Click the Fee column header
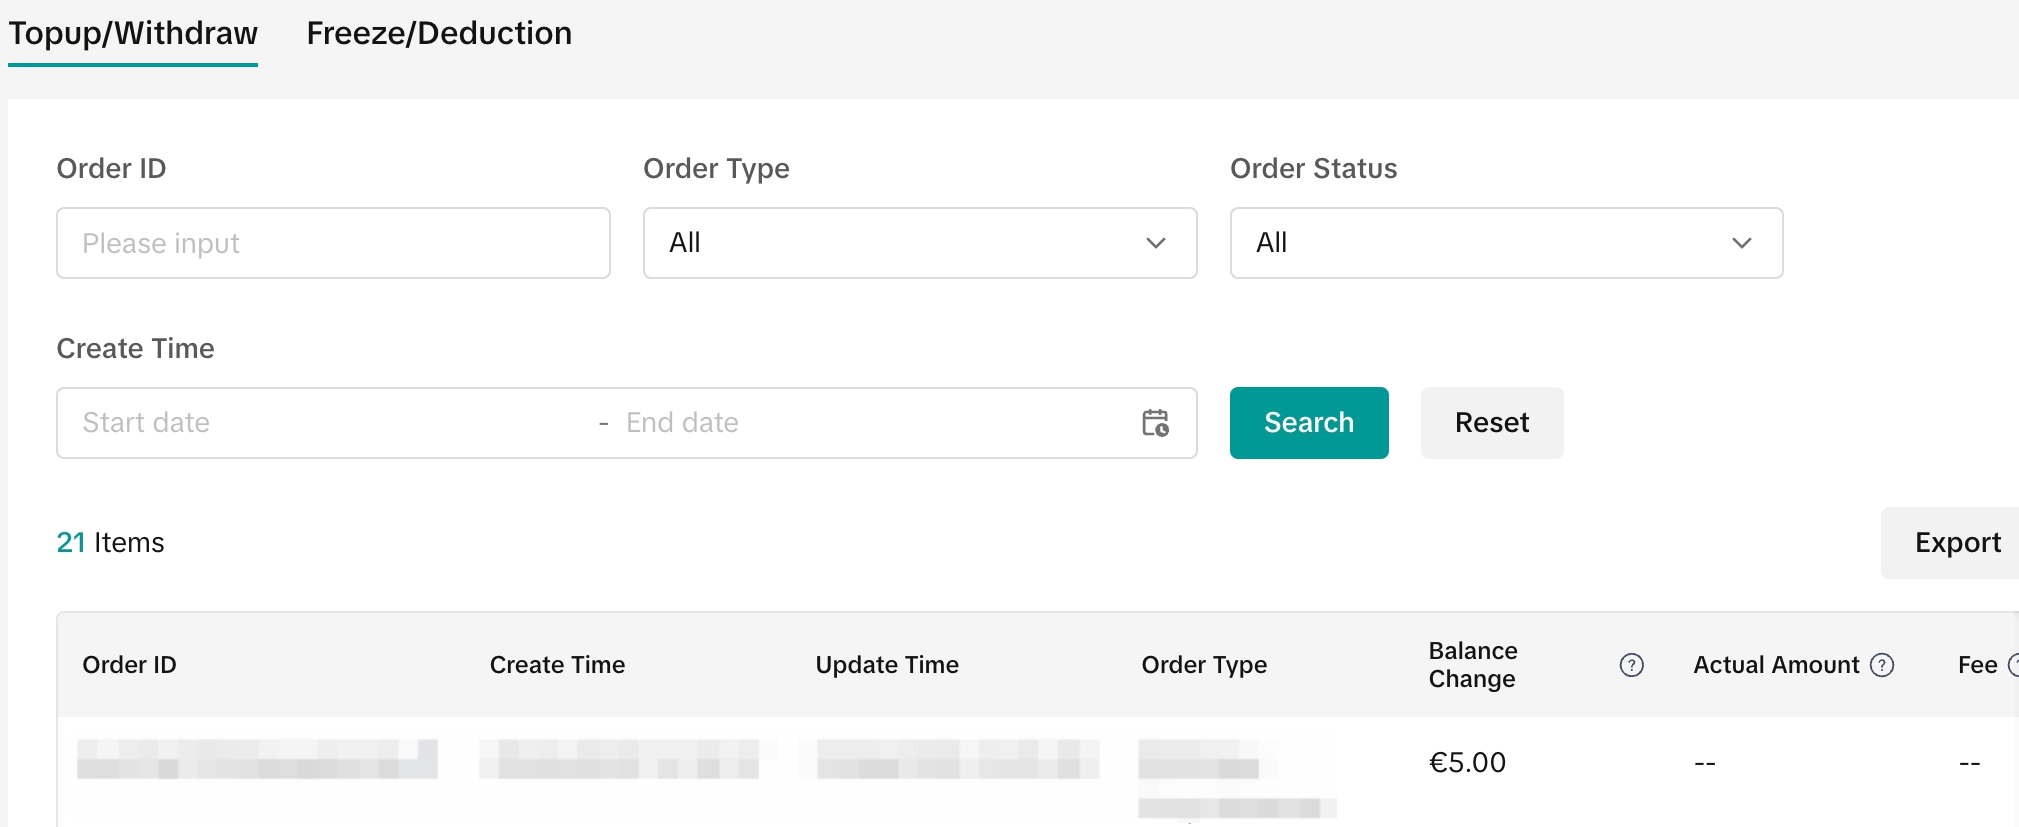Viewport: 2019px width, 827px height. click(x=1977, y=665)
